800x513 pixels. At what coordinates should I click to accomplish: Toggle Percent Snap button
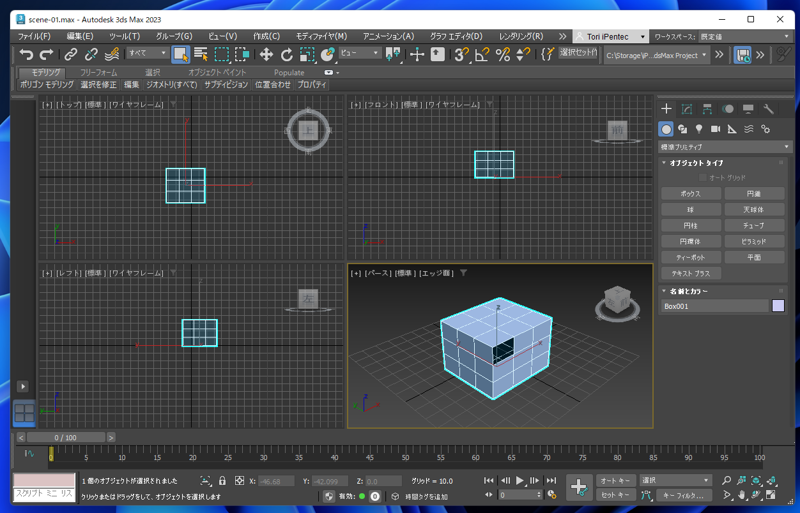503,54
